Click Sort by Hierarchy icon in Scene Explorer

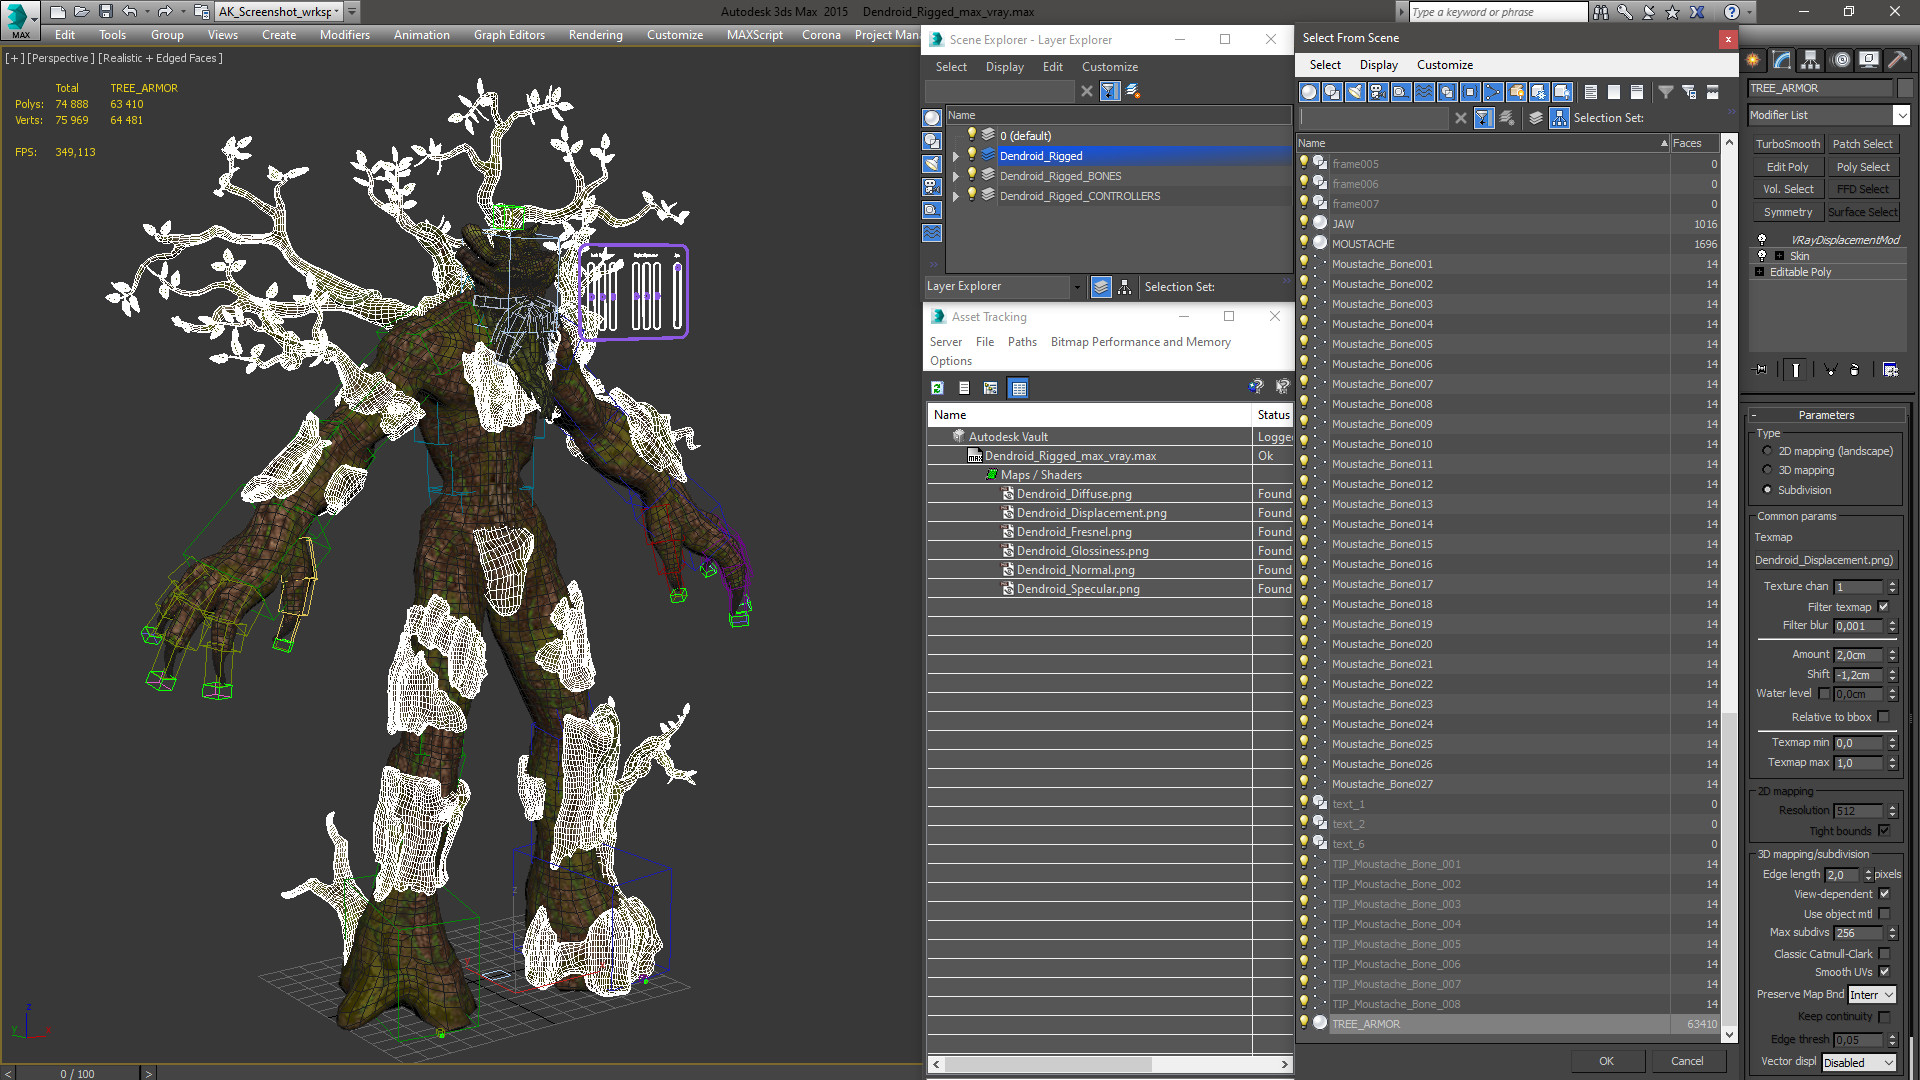[x=1125, y=287]
